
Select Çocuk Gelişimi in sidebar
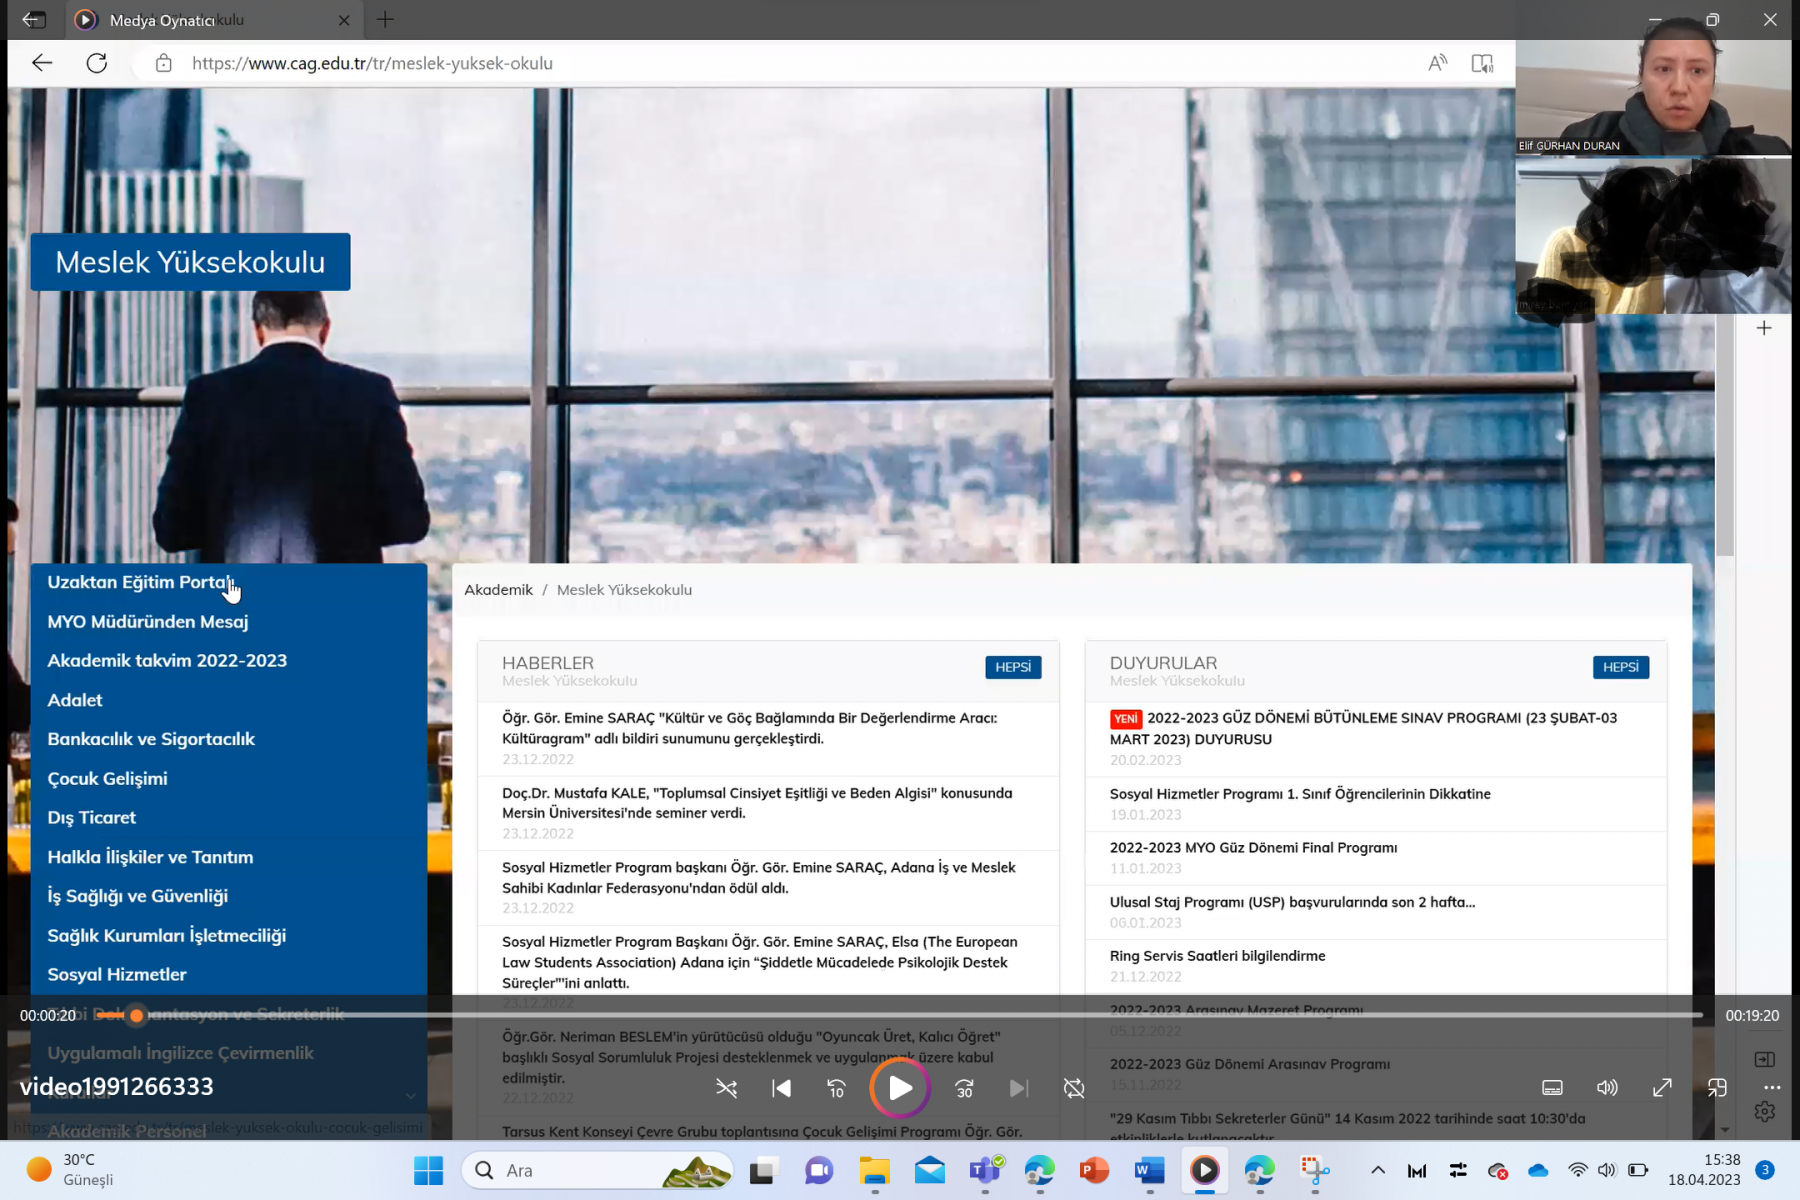[x=107, y=779]
